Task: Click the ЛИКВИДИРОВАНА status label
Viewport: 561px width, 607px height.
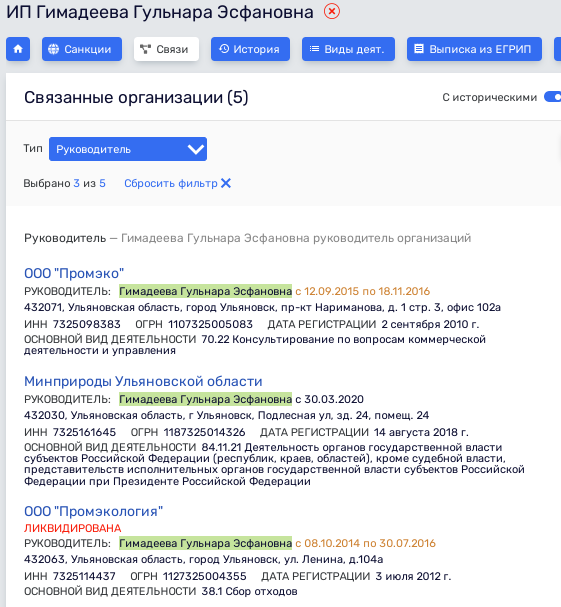Action: point(73,528)
